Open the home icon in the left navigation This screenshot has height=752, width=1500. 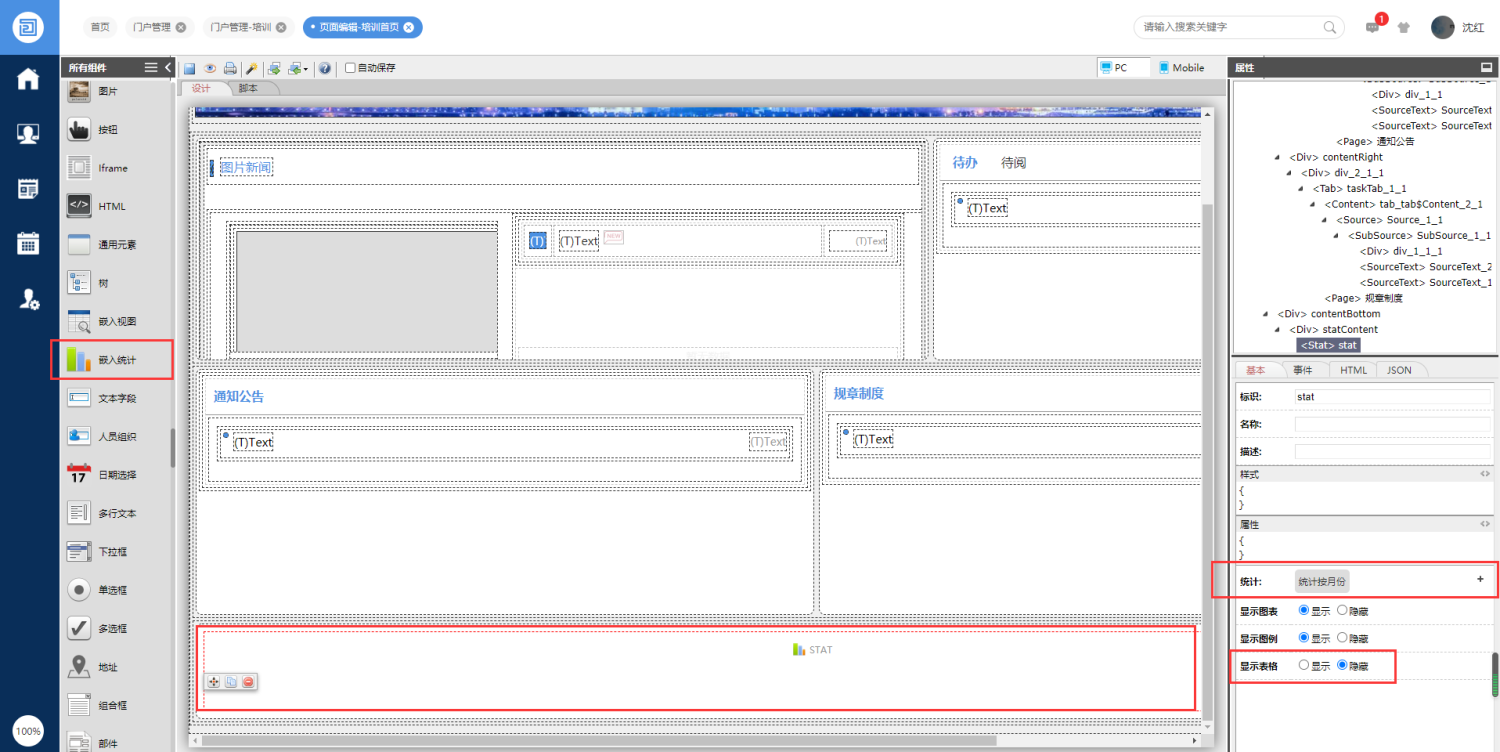[x=28, y=79]
